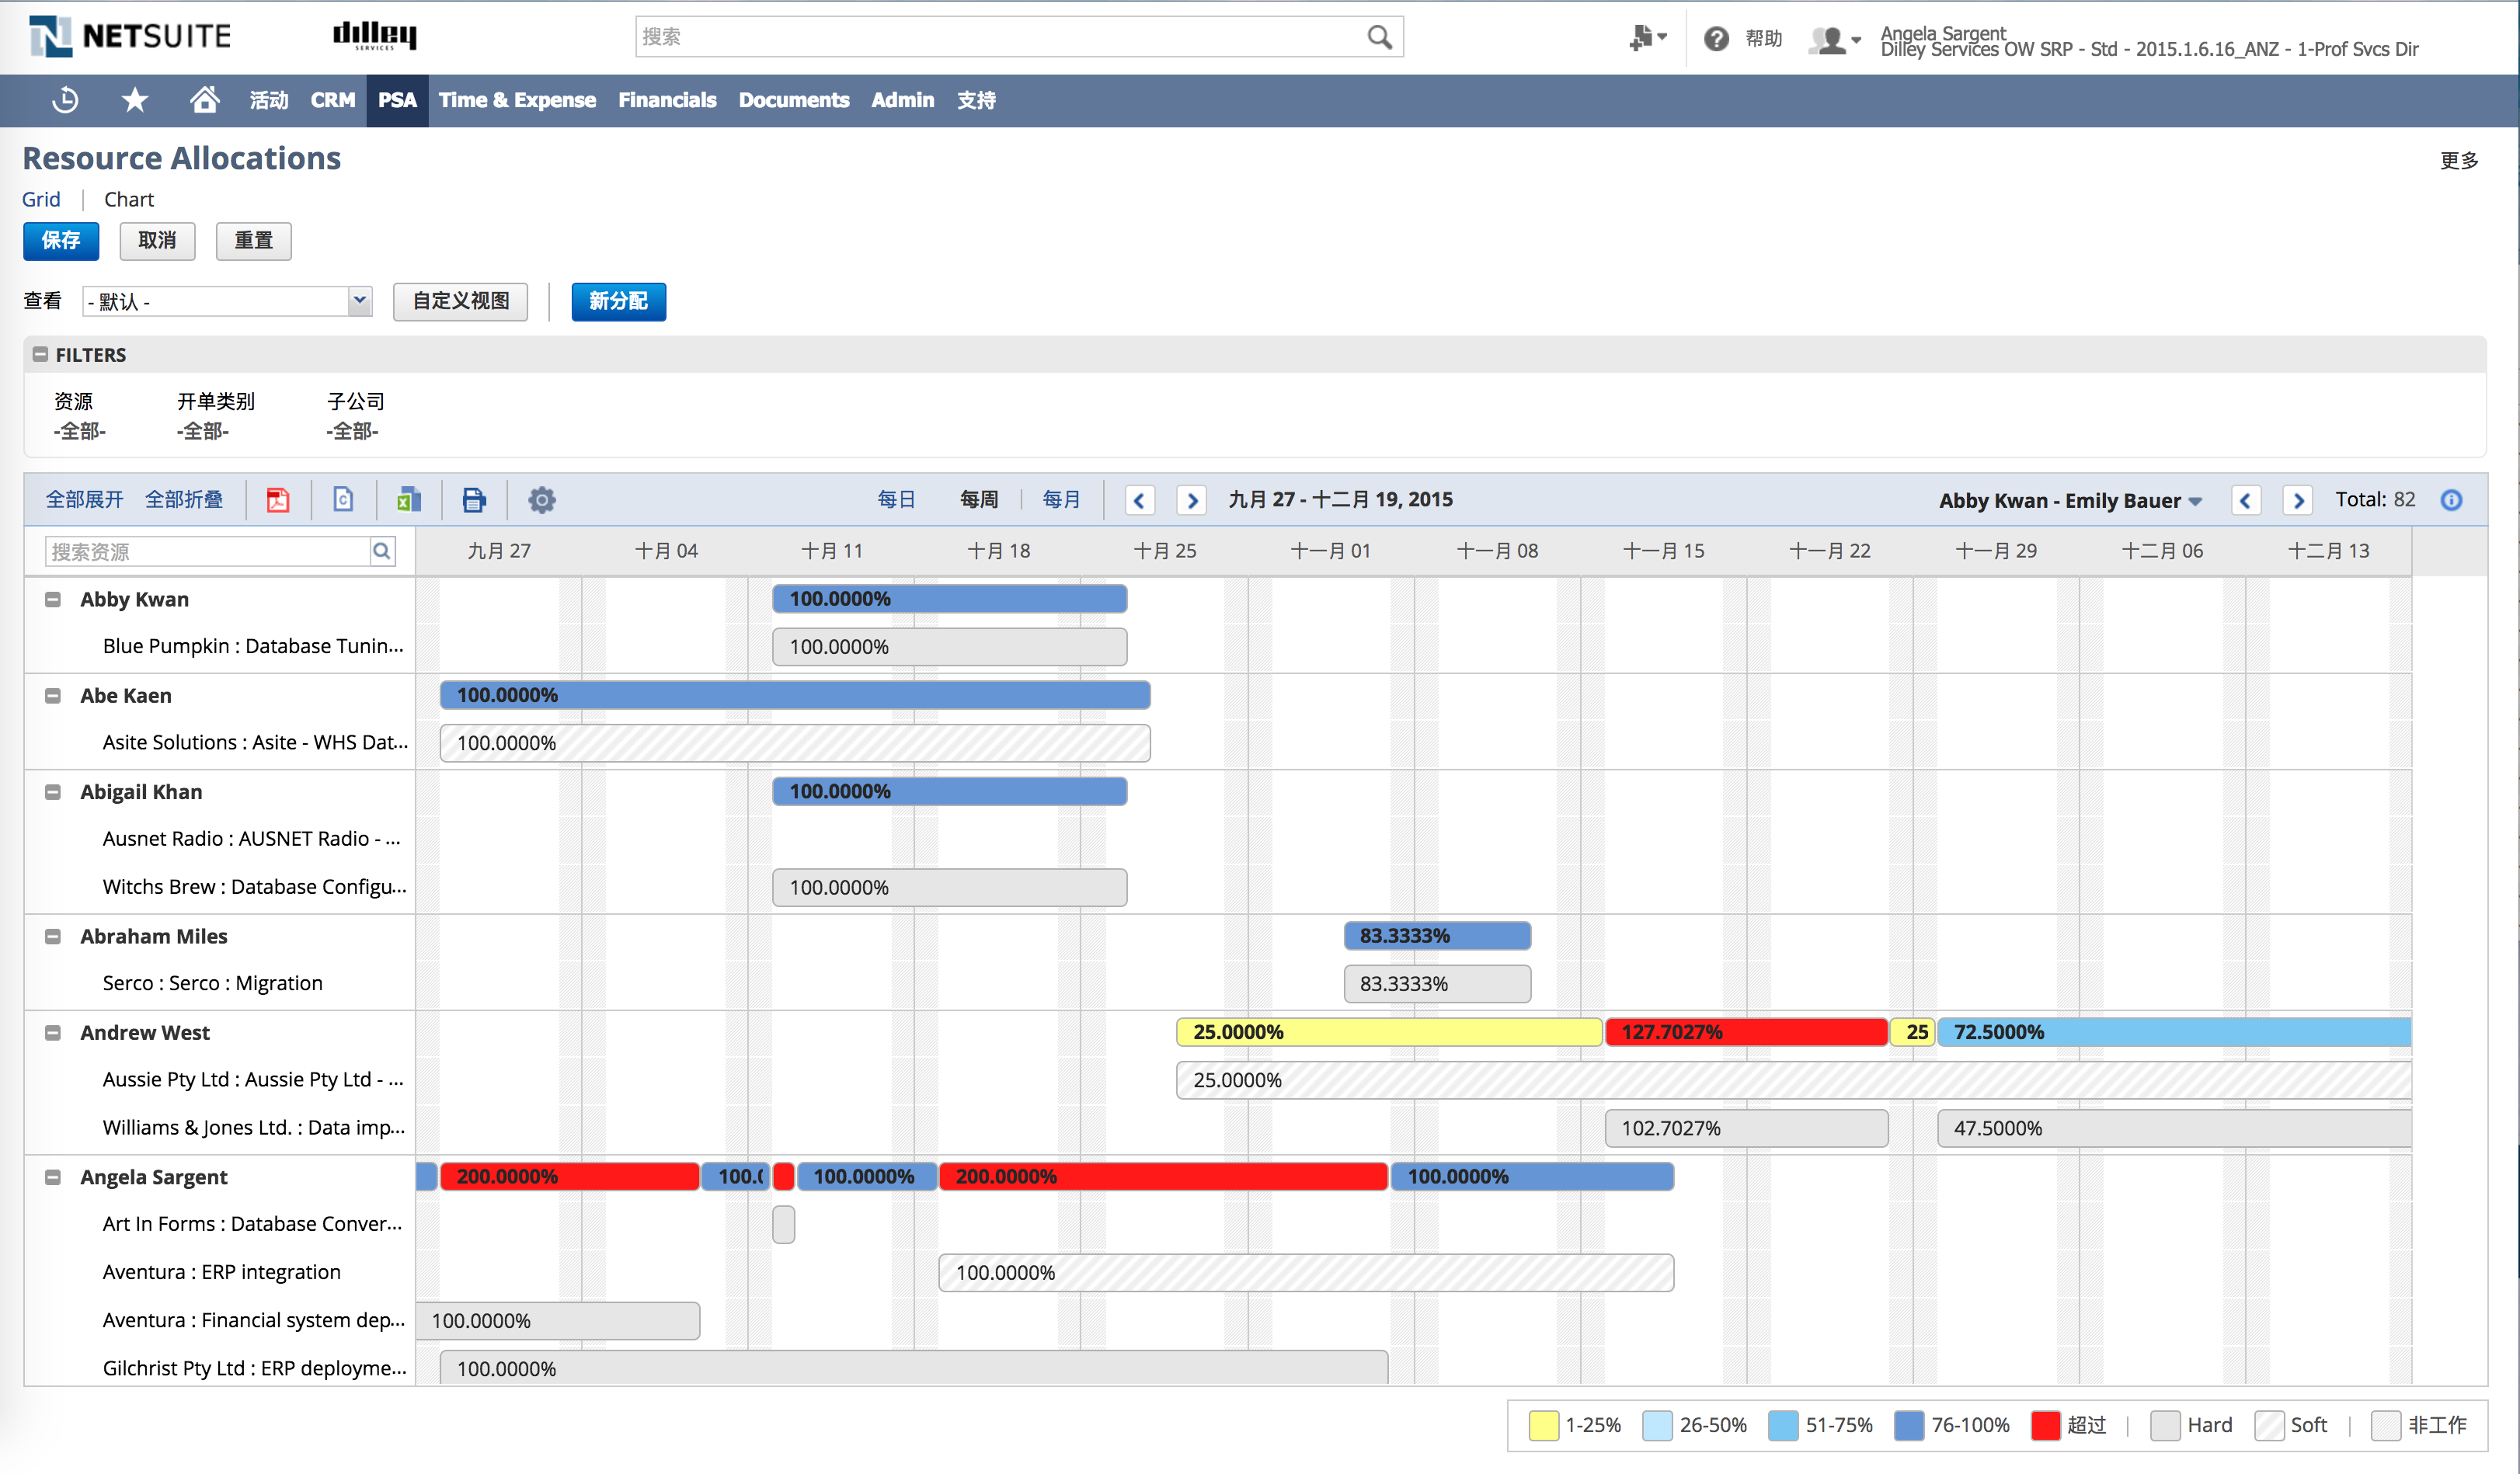Switch the view to 每日 (daily)

(x=896, y=500)
